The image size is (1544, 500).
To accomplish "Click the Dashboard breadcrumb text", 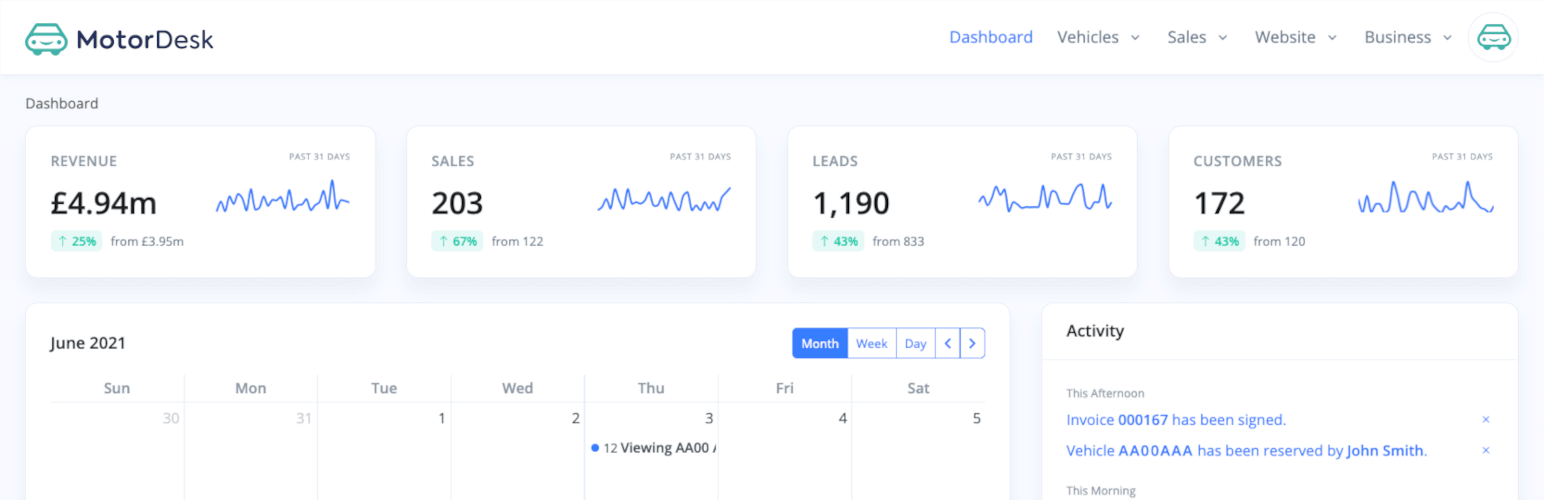I will (x=62, y=103).
